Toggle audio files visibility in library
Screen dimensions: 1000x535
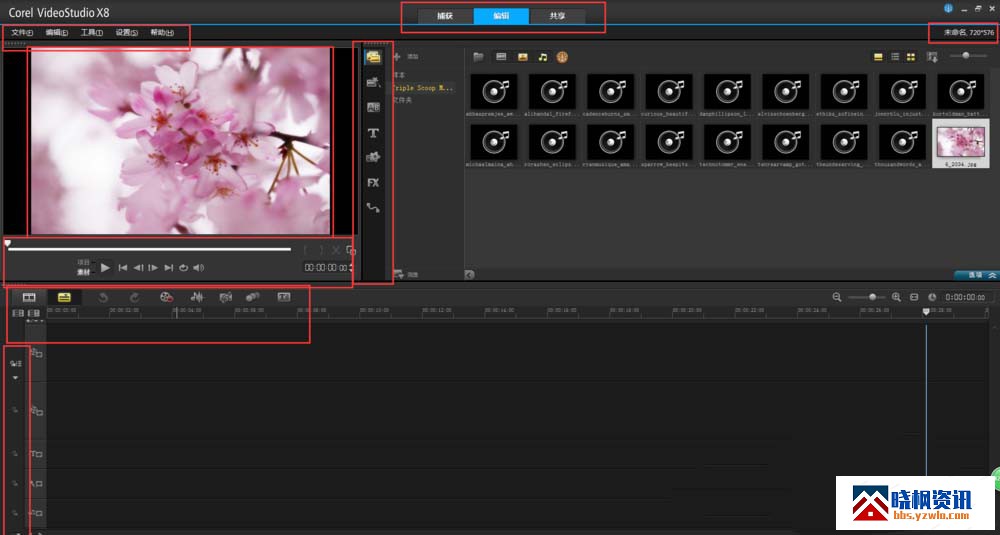click(543, 57)
